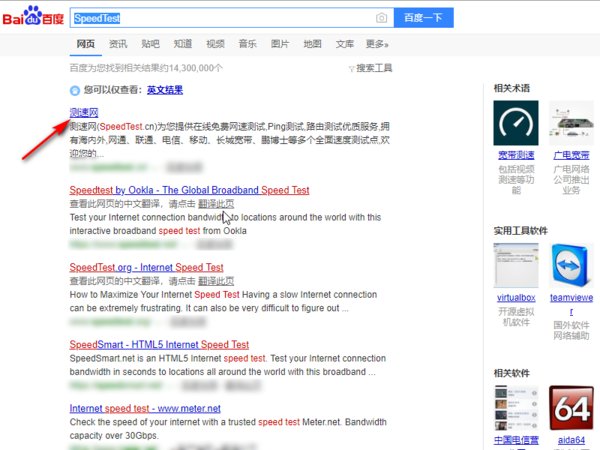Open SpeedSmart HTML5 Internet Speed Test link
This screenshot has width=600, height=450.
[x=159, y=345]
